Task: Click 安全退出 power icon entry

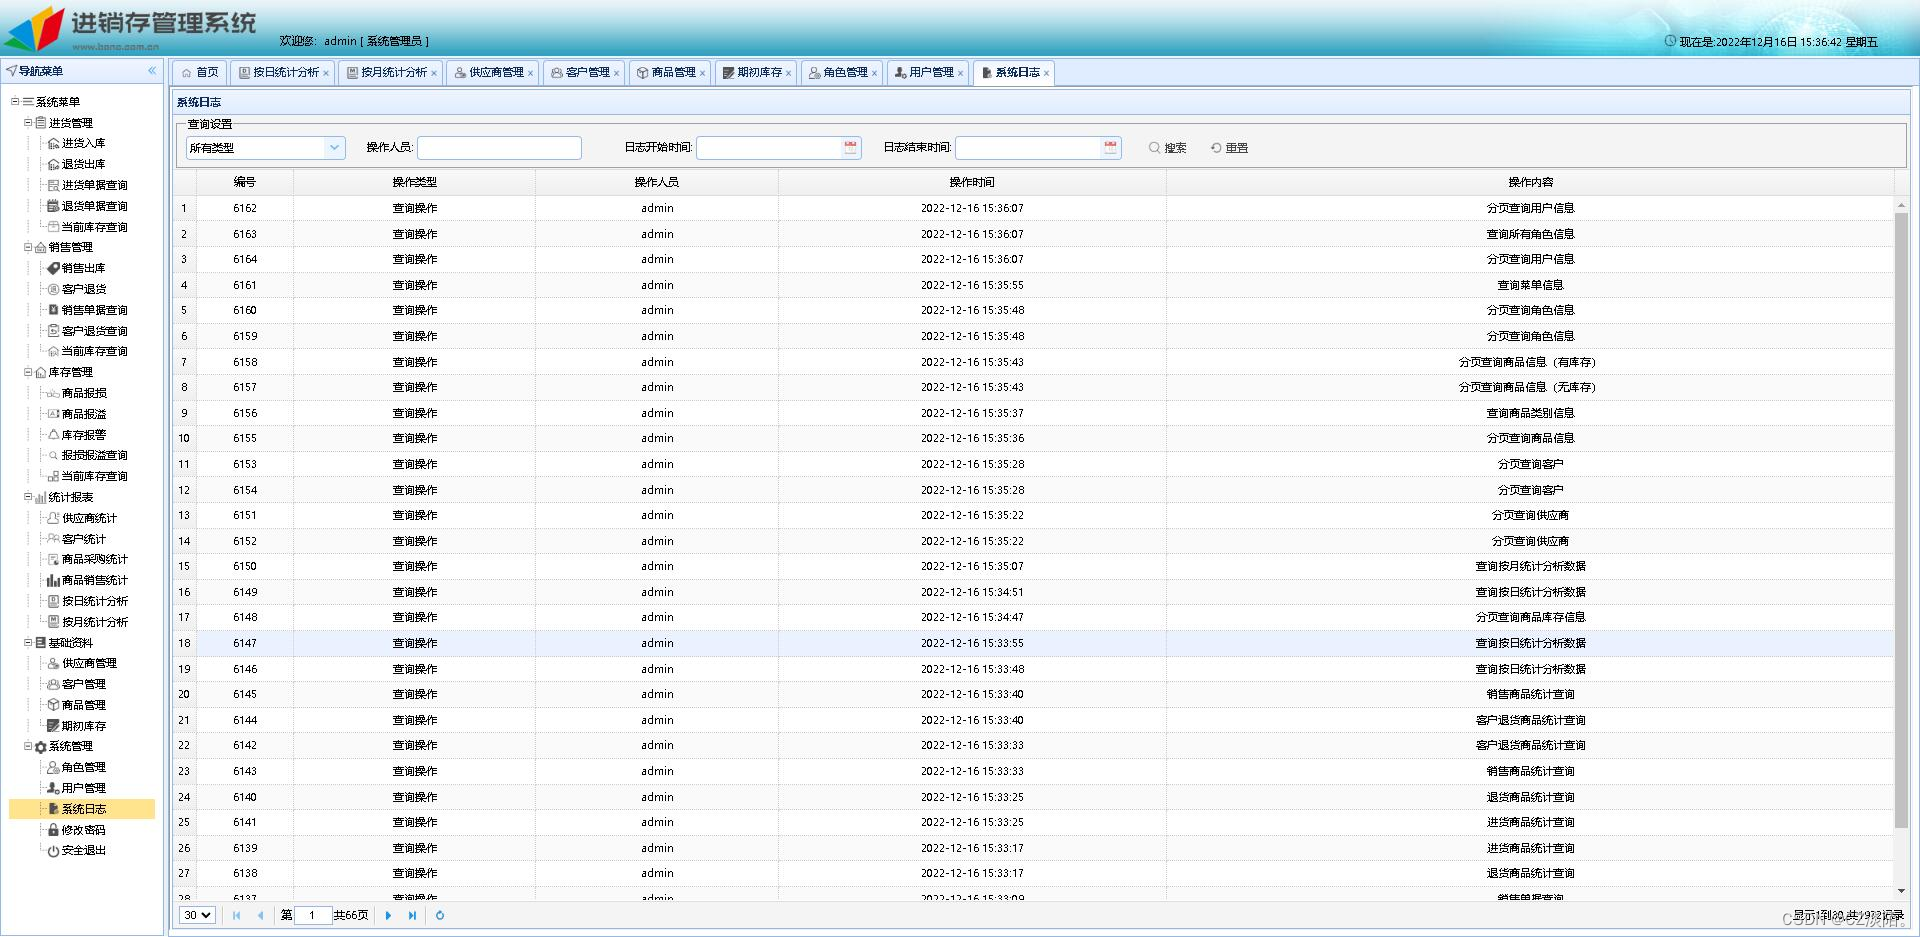Action: pos(83,850)
